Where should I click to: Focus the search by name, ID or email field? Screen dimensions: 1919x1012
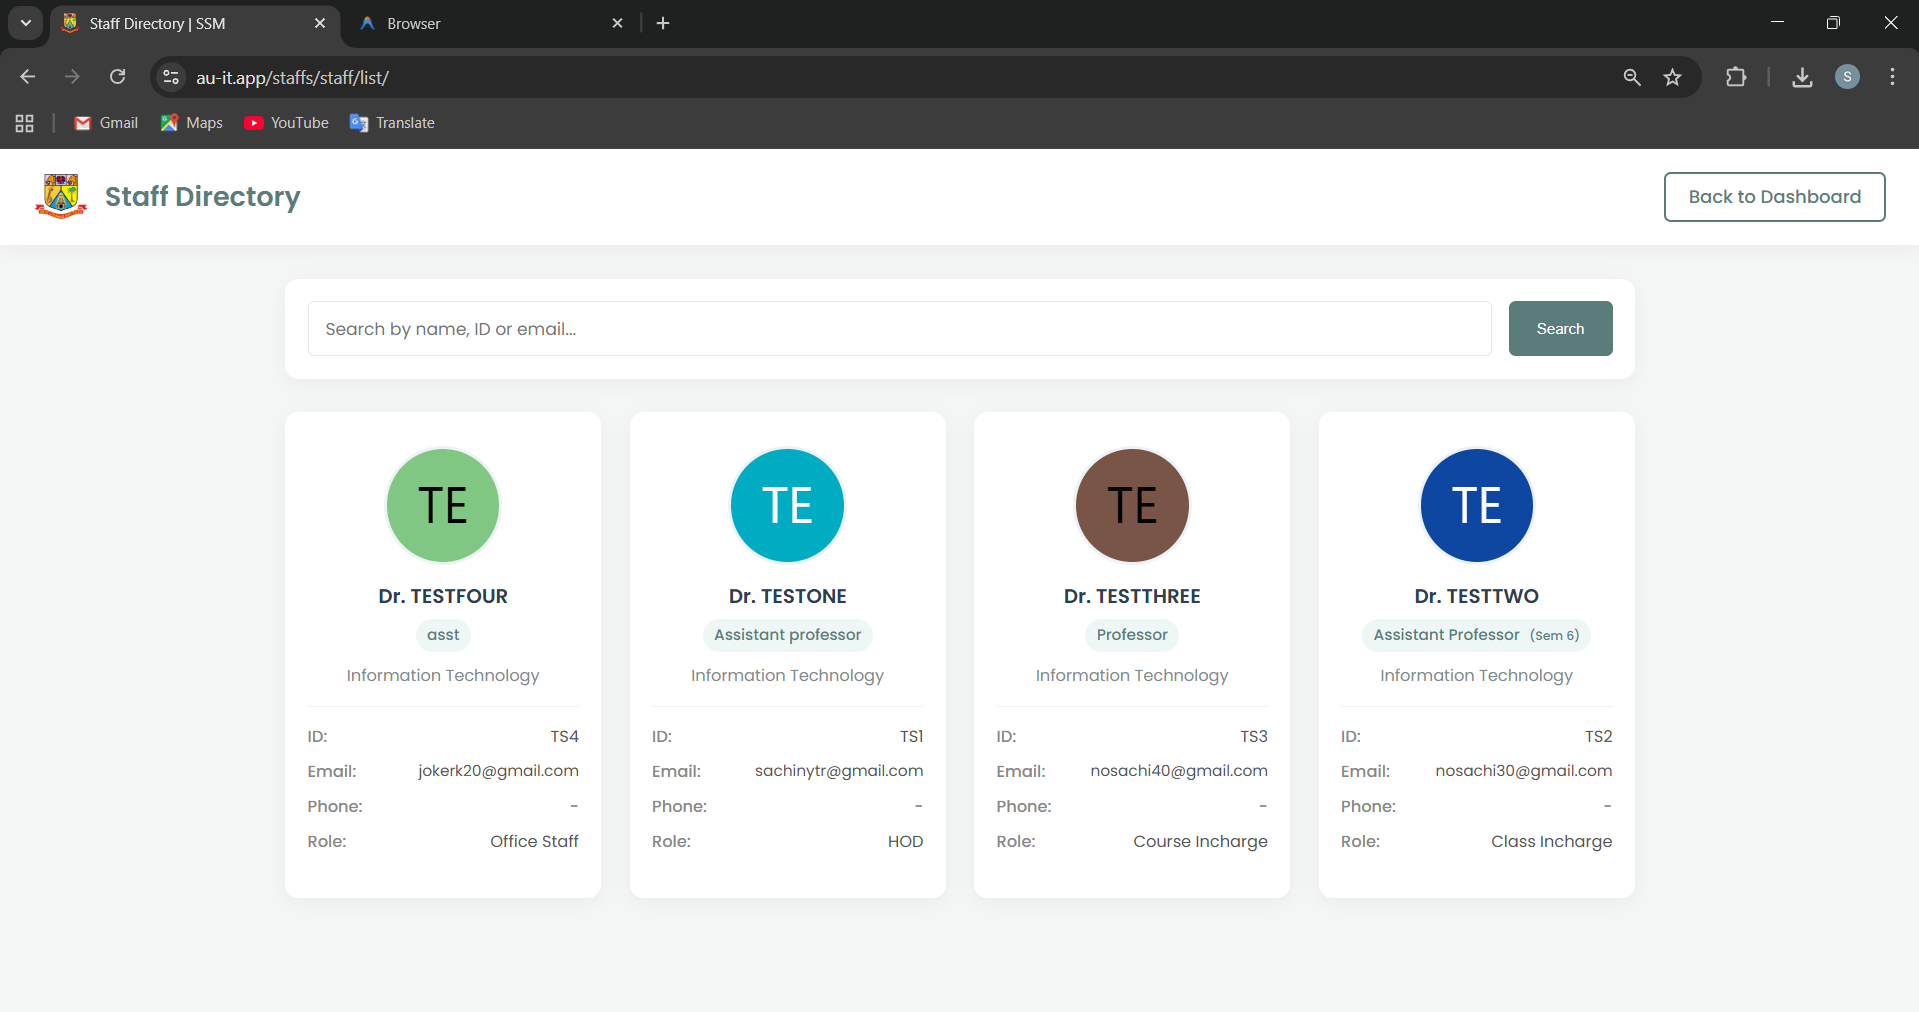[x=899, y=329]
